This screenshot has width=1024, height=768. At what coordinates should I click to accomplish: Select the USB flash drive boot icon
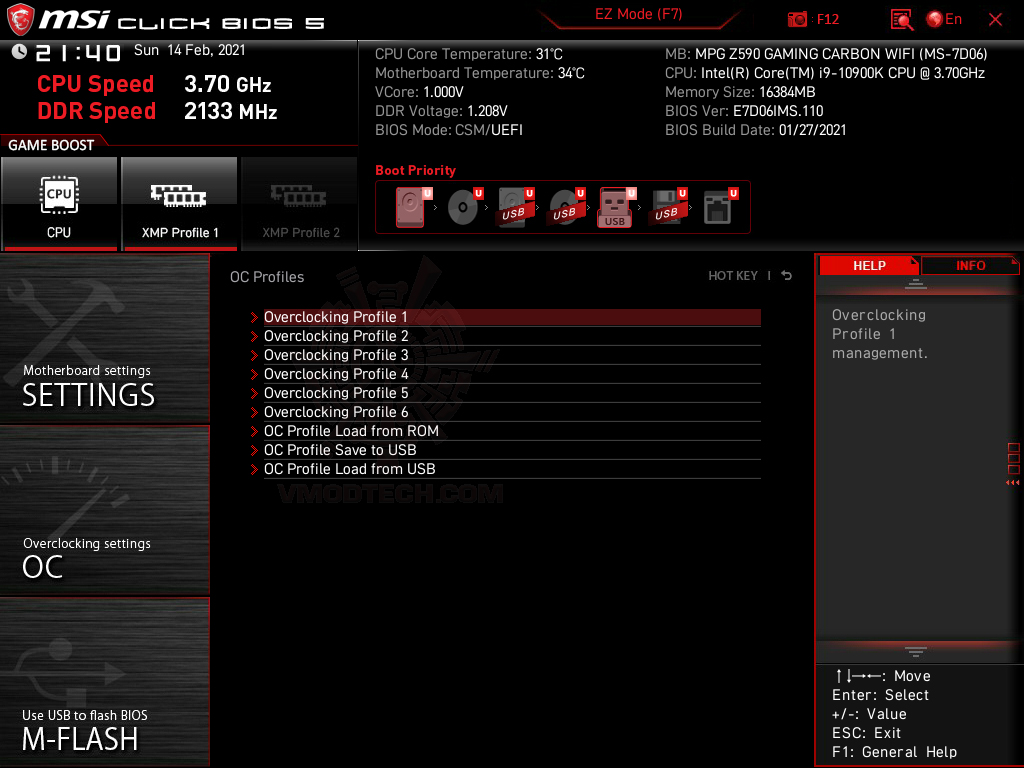click(613, 206)
